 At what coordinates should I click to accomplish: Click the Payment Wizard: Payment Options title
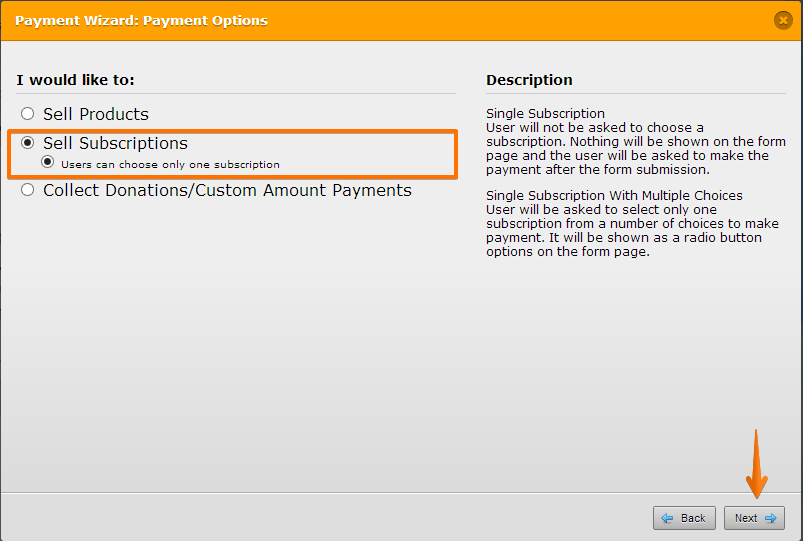[140, 20]
